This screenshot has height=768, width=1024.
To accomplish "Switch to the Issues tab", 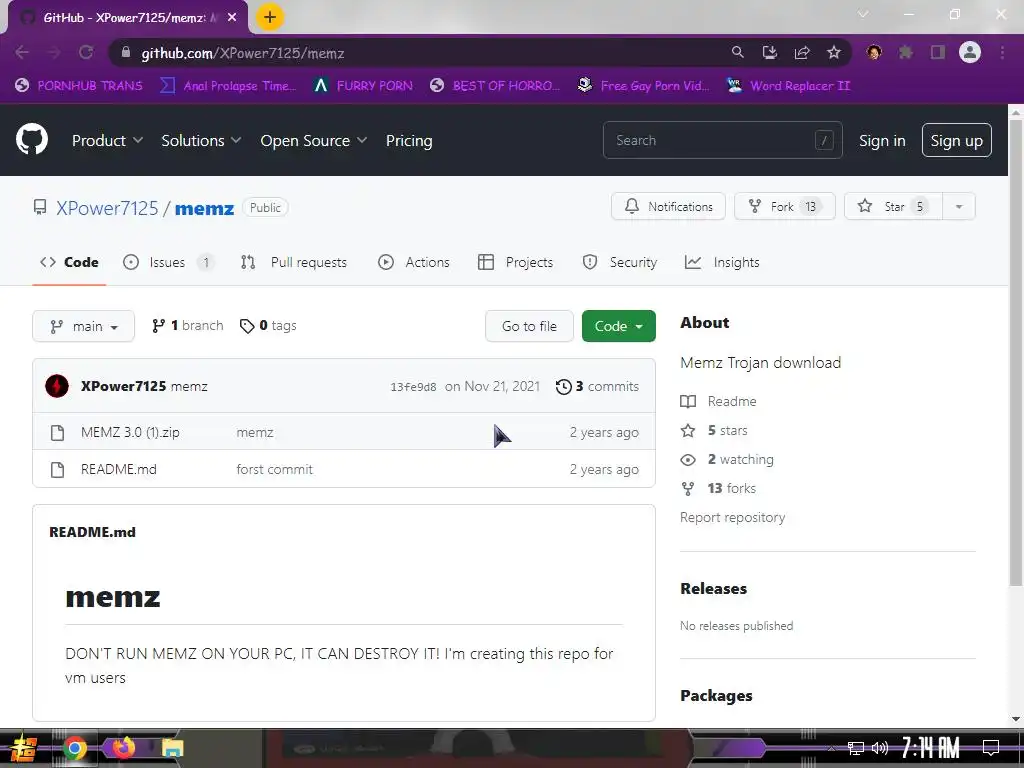I will 168,263.
